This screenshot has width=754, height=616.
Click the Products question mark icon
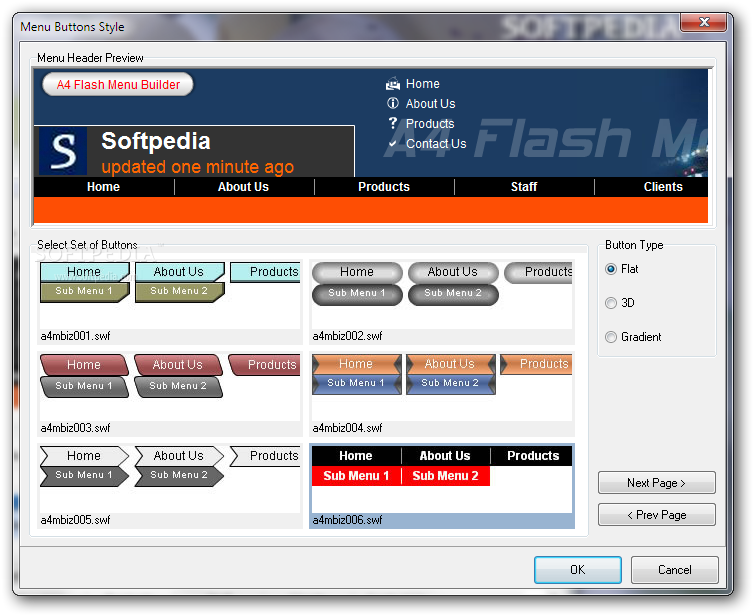tap(393, 123)
